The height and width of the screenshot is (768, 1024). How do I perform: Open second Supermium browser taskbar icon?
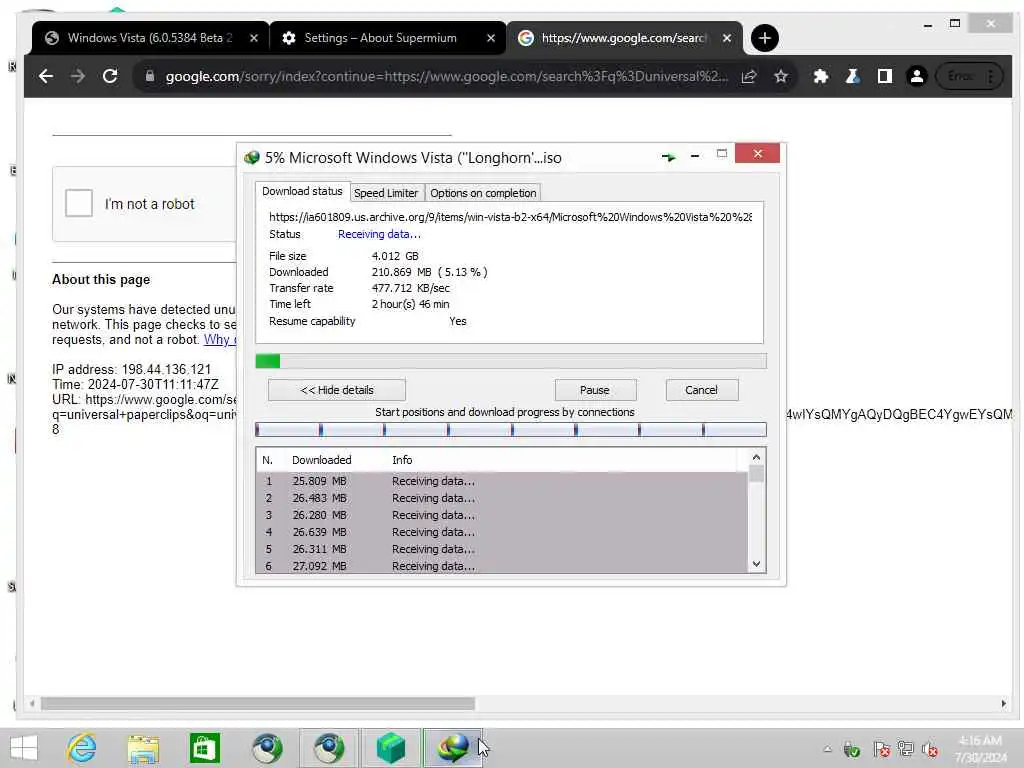[x=328, y=748]
